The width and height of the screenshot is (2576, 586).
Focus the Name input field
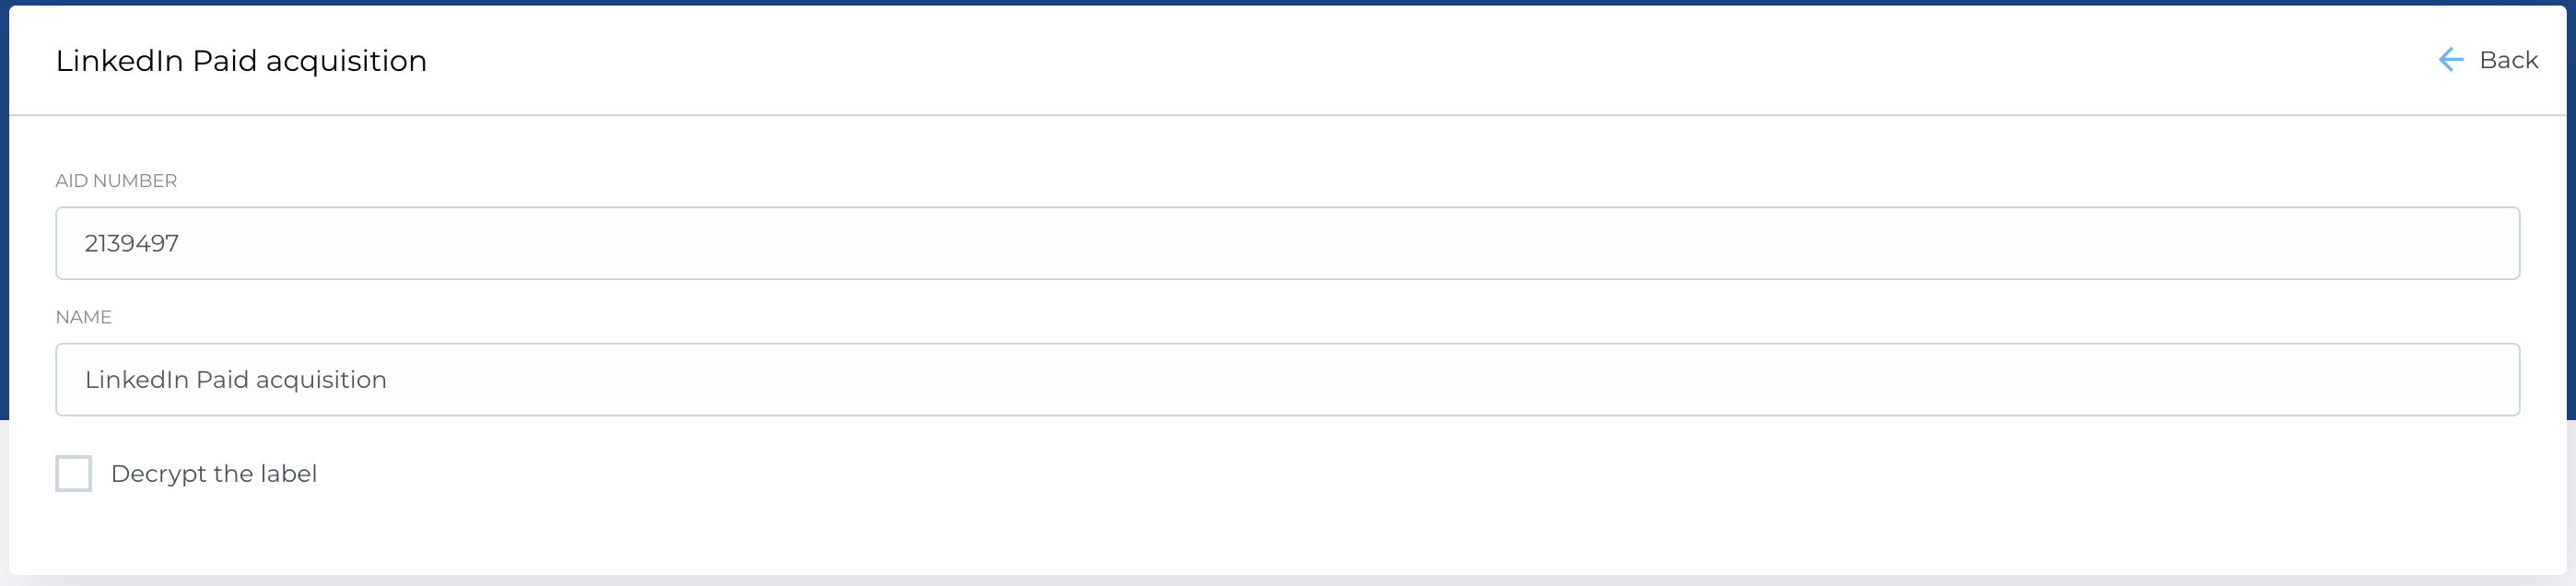1286,380
